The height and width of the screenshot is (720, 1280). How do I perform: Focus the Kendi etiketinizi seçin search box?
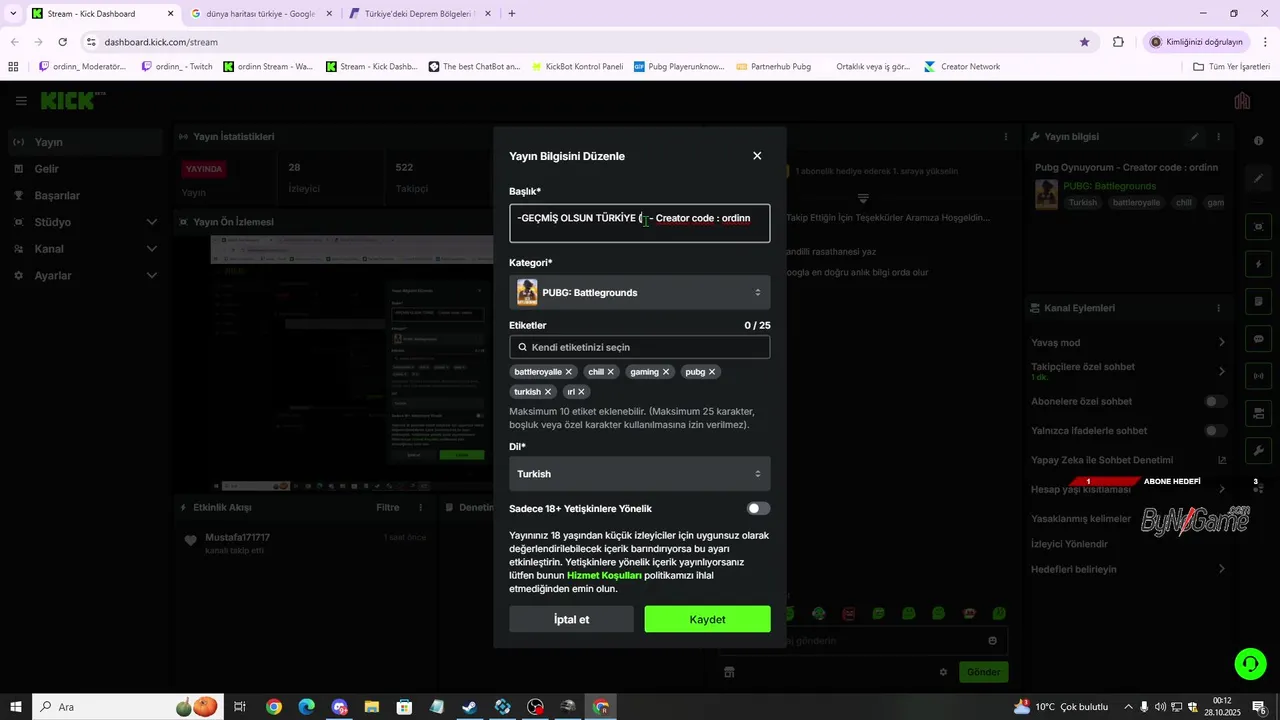coord(640,347)
